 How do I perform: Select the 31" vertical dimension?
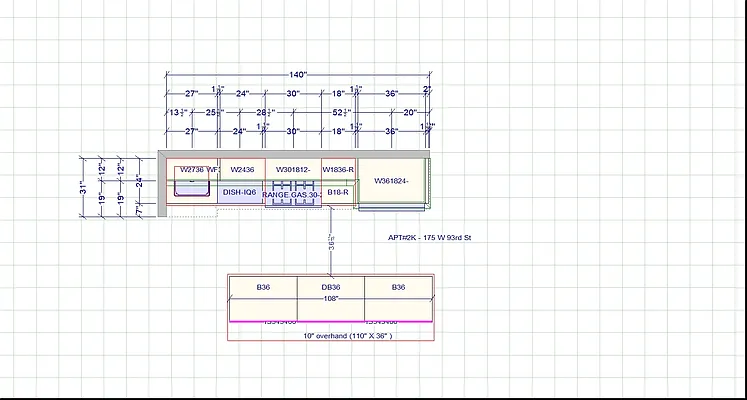click(85, 187)
